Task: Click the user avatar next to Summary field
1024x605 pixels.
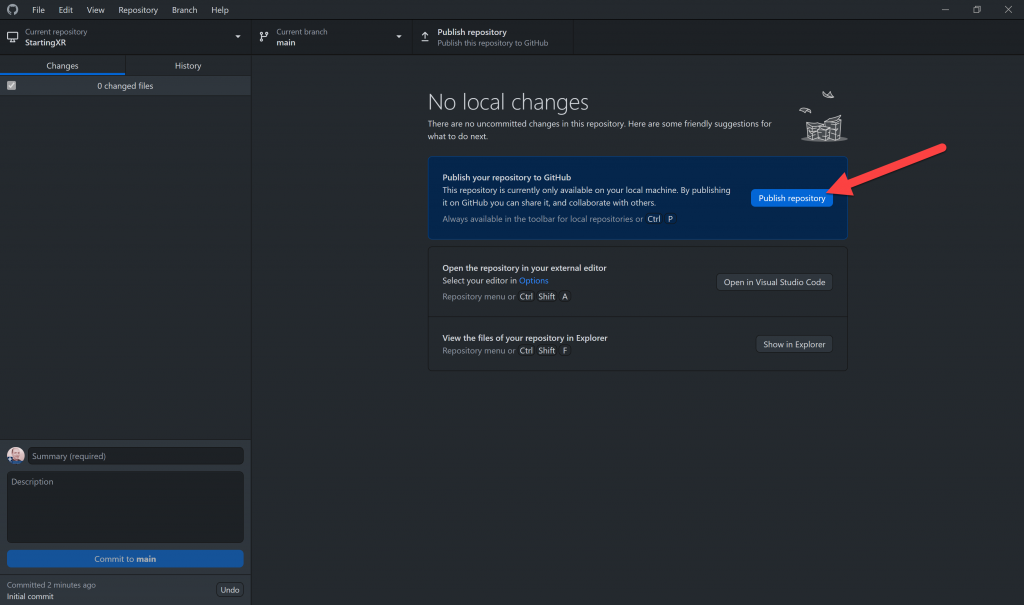Action: coord(16,455)
